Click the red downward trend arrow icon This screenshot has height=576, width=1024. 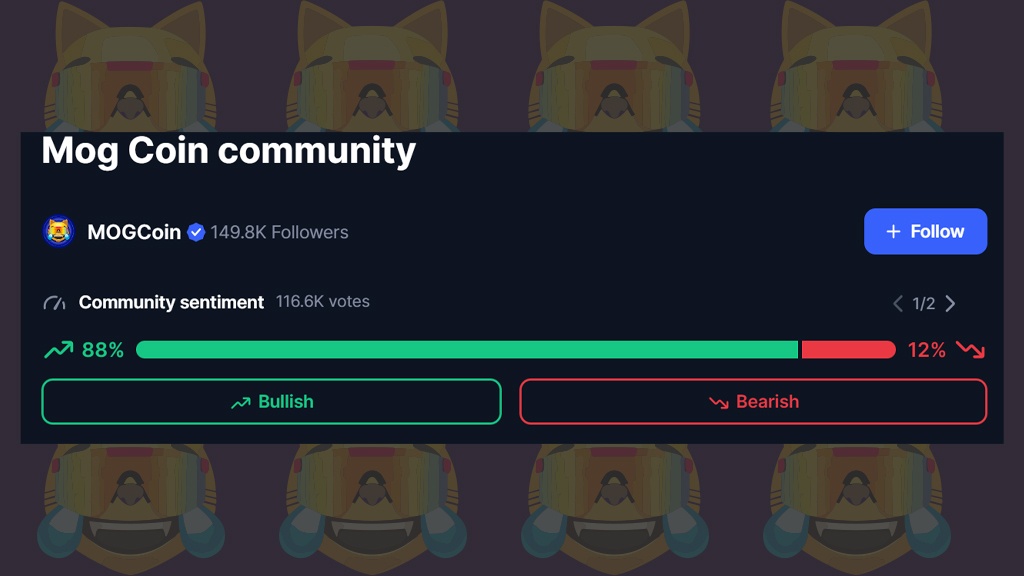point(970,350)
